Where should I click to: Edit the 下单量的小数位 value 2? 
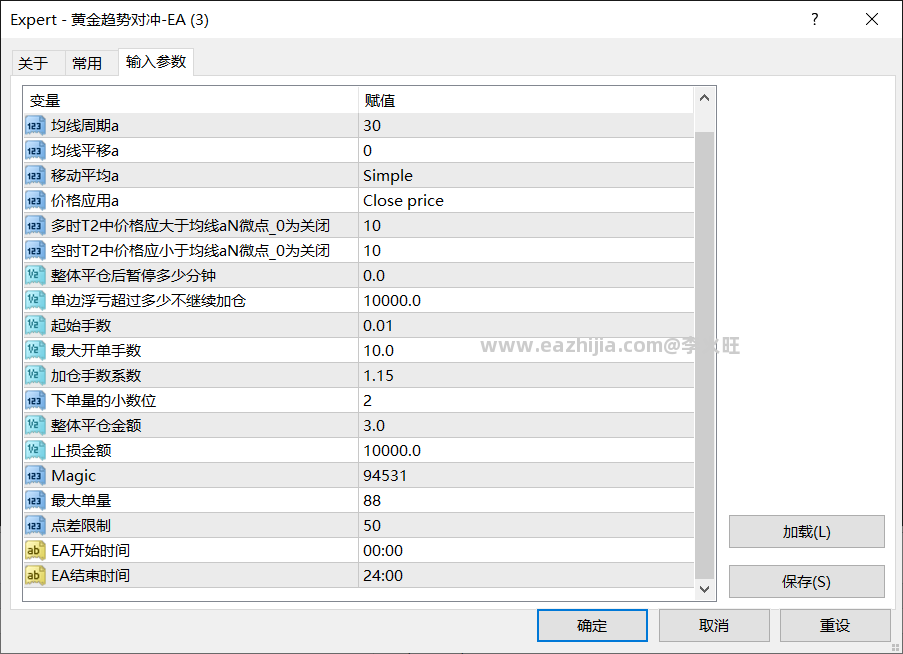526,401
